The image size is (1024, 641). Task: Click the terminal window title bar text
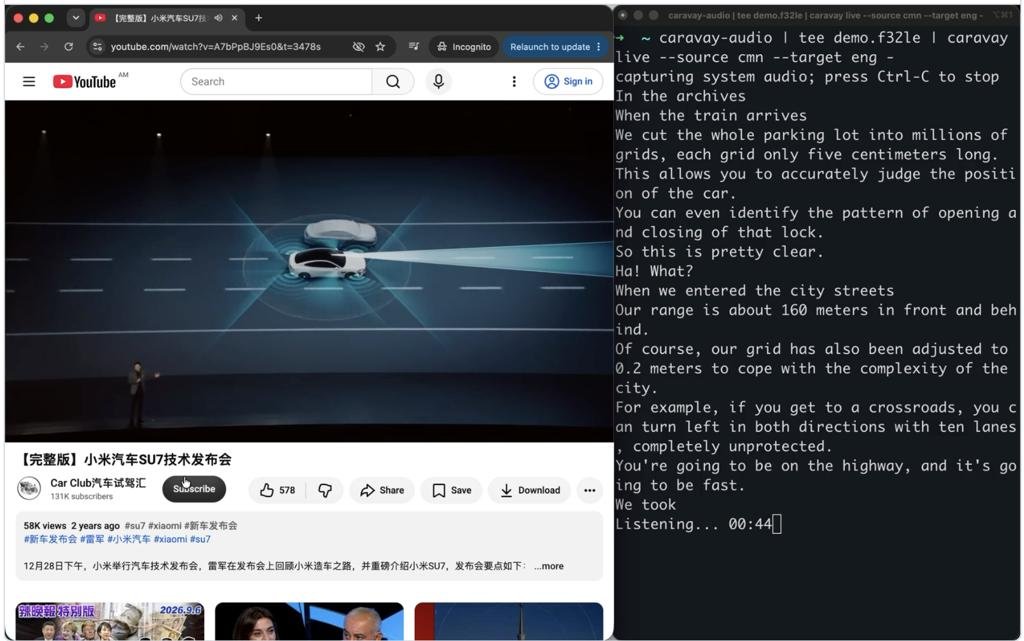(x=825, y=15)
